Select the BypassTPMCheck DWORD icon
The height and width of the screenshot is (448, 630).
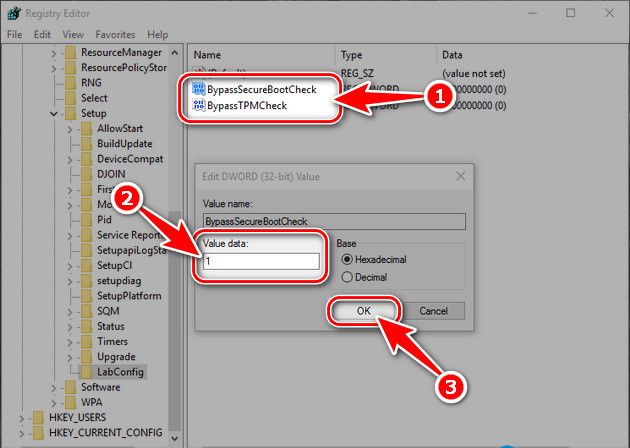(x=198, y=105)
